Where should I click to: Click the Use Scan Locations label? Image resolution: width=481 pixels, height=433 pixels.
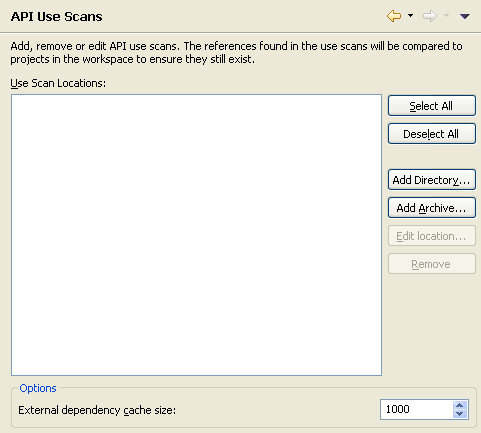click(x=58, y=83)
